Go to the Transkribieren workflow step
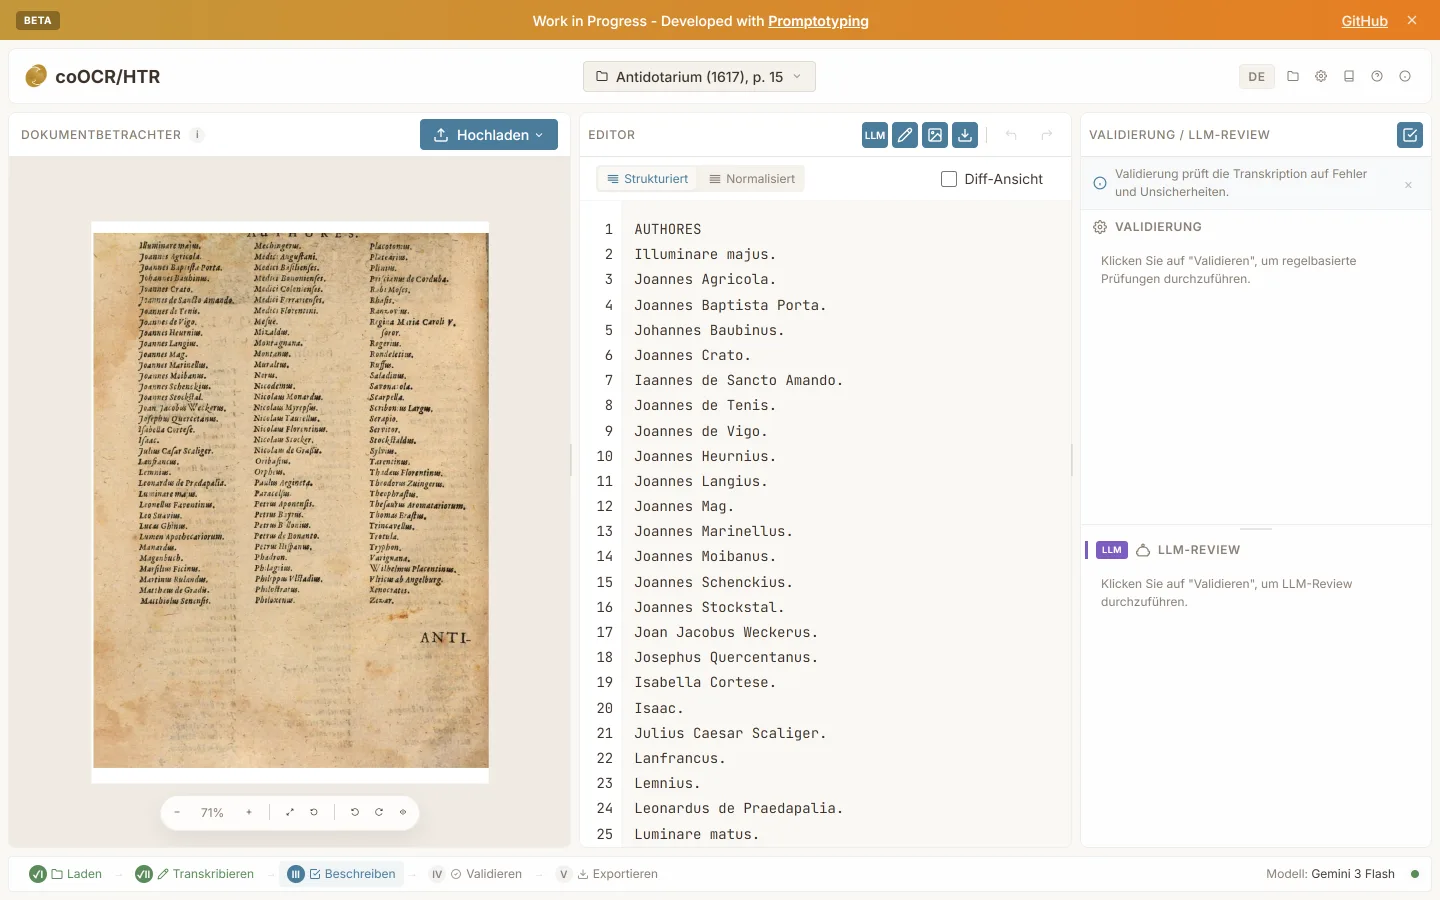This screenshot has height=900, width=1440. click(195, 874)
